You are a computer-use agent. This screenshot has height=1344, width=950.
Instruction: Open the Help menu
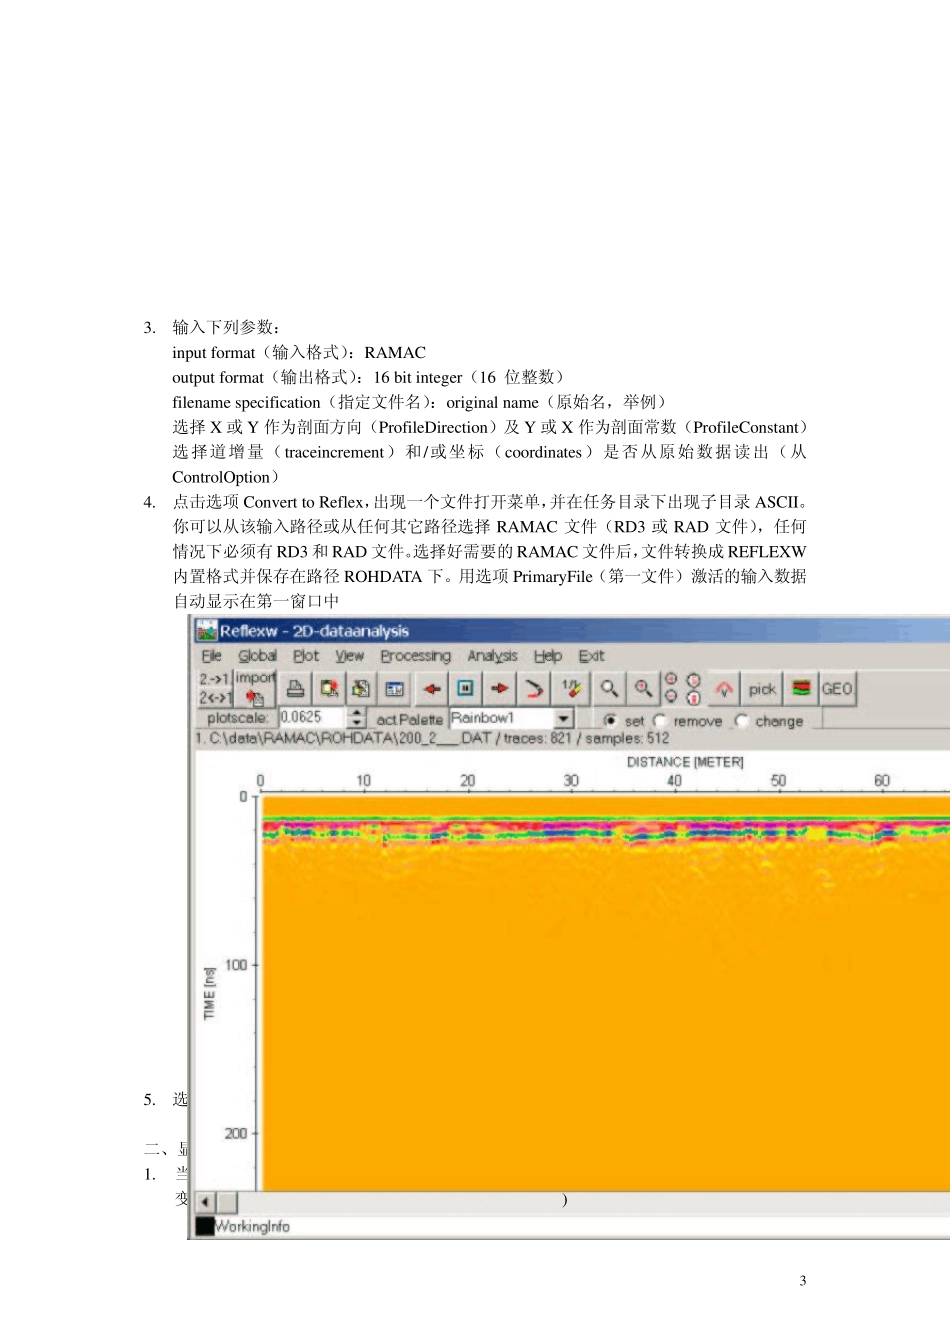(x=548, y=656)
